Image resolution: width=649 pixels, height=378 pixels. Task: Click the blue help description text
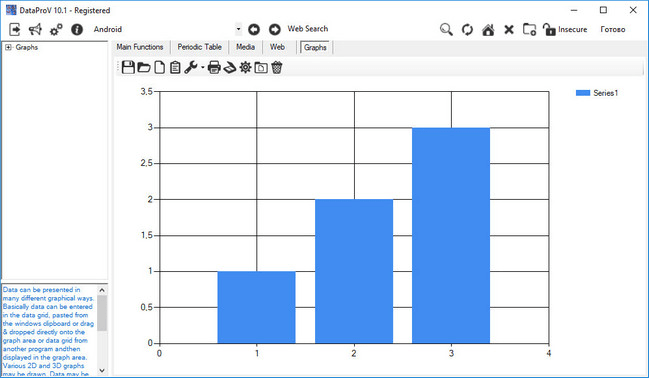tap(49, 331)
